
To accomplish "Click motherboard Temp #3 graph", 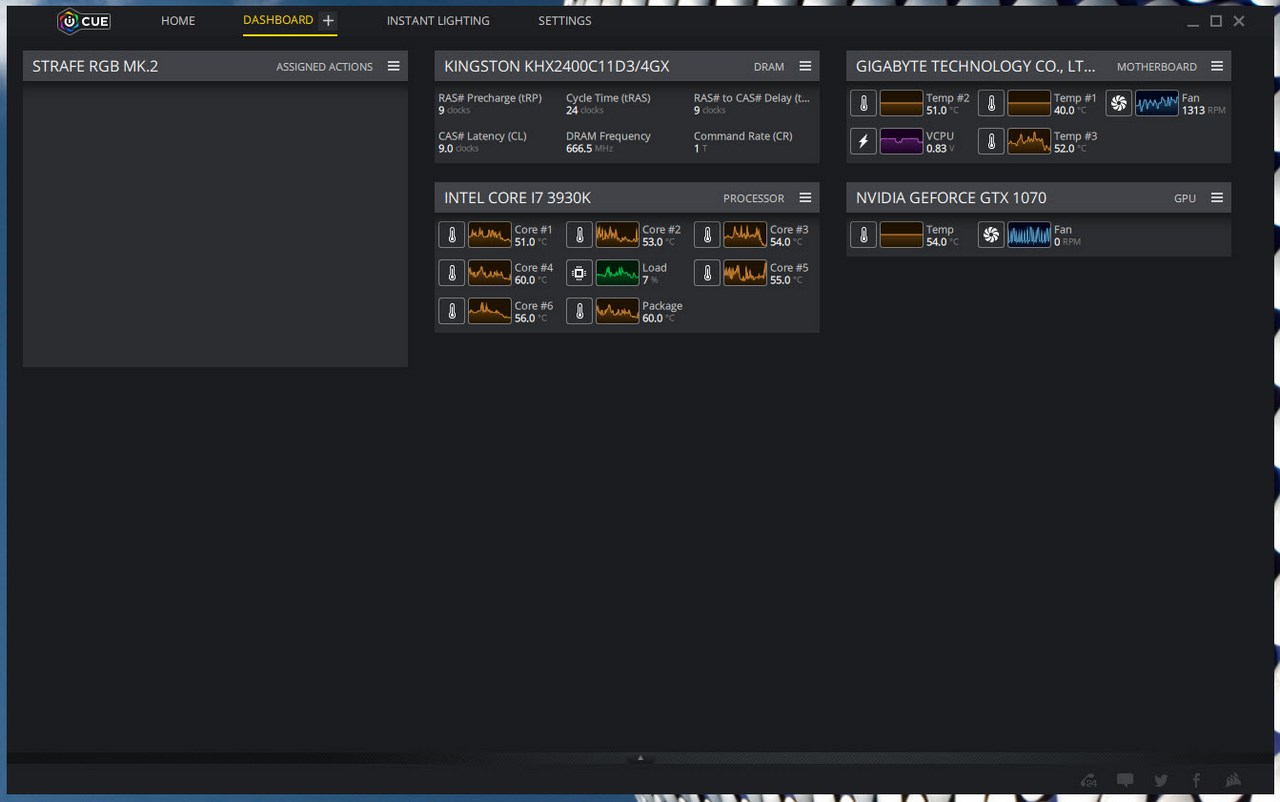I will [1029, 141].
